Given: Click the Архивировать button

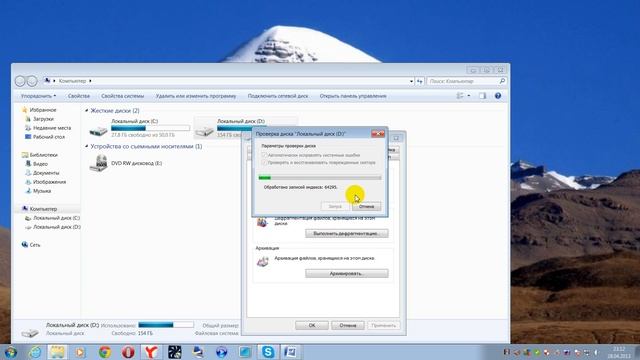Looking at the screenshot, I should click(x=347, y=273).
